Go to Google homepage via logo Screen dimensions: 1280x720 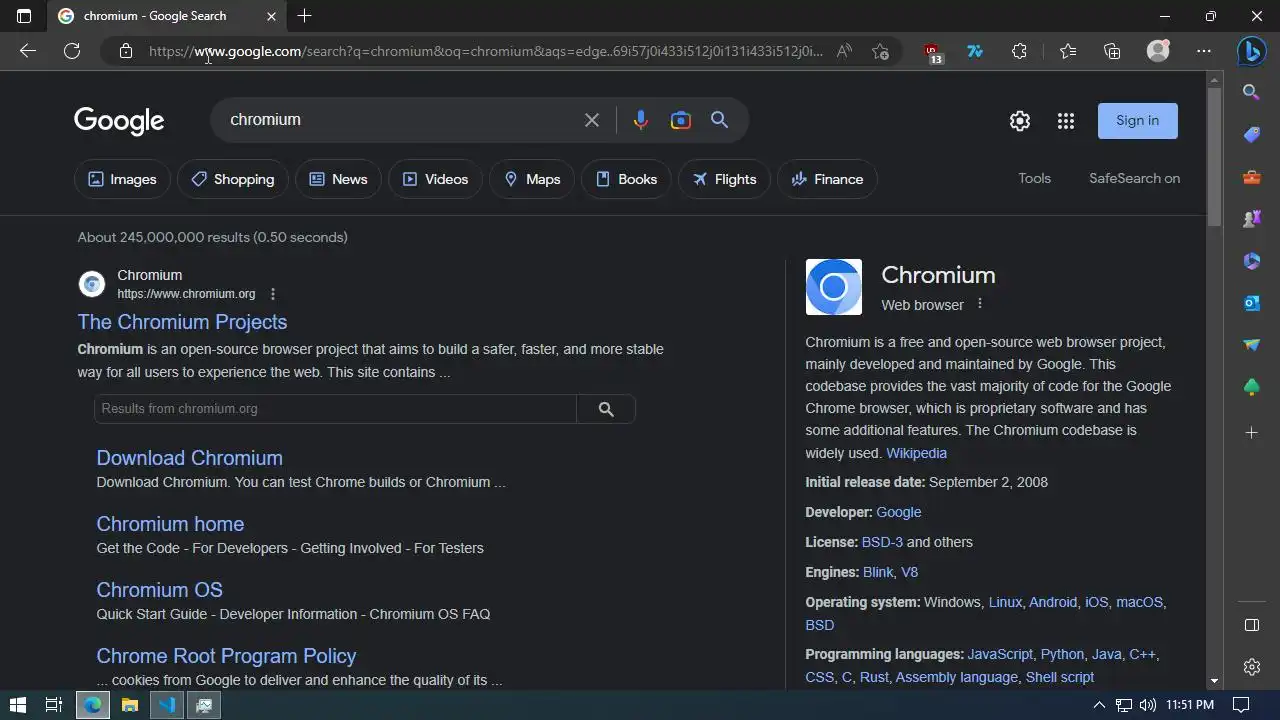tap(119, 121)
